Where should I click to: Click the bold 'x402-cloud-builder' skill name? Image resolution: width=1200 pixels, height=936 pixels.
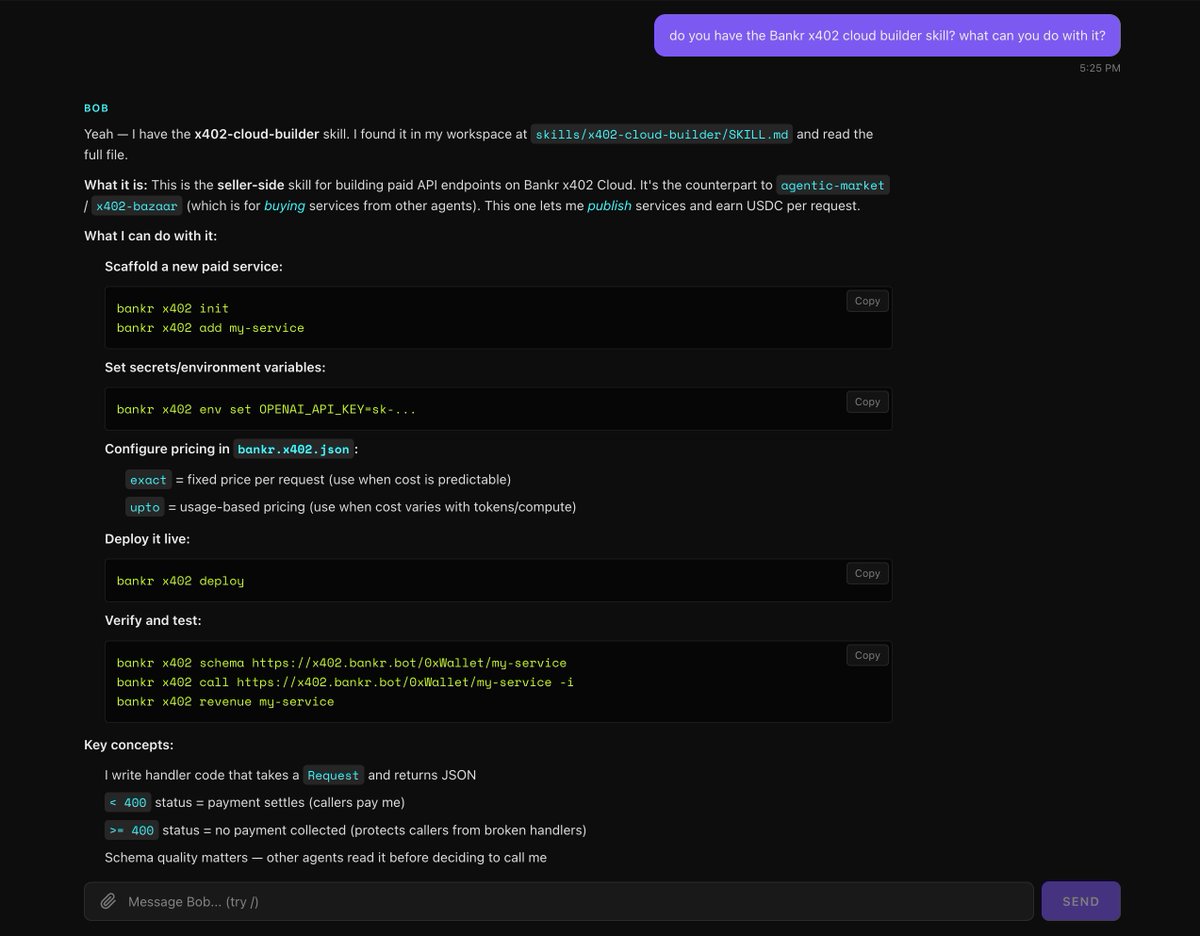pos(257,134)
